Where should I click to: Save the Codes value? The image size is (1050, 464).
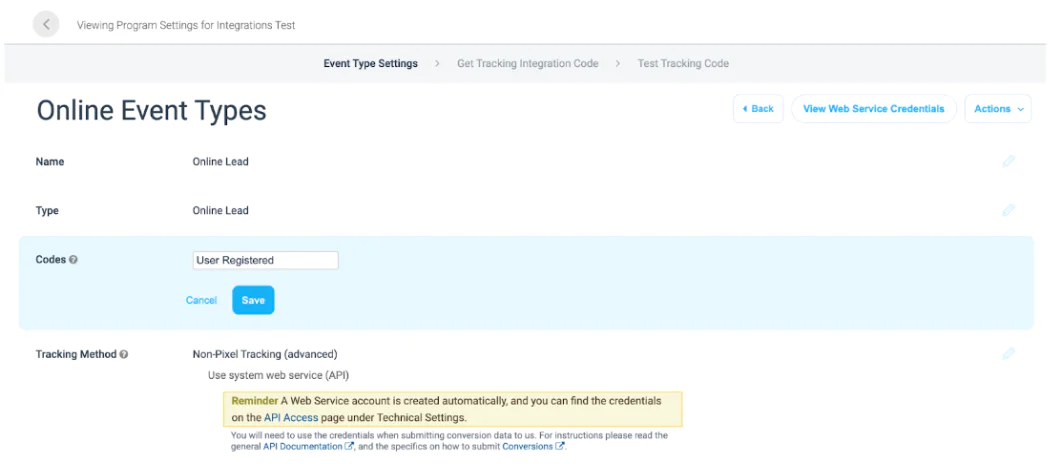click(253, 300)
